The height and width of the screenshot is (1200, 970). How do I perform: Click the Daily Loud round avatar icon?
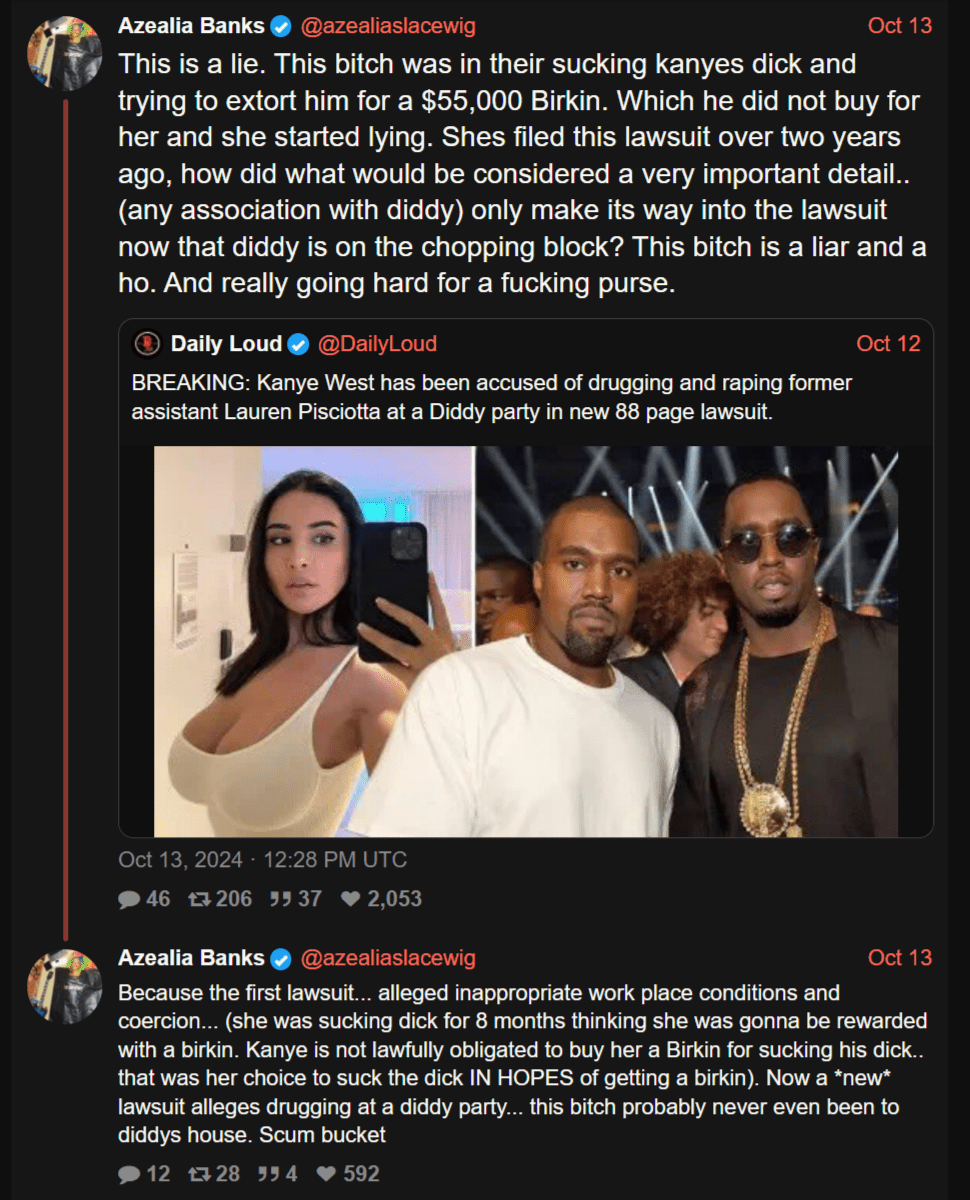(x=148, y=344)
